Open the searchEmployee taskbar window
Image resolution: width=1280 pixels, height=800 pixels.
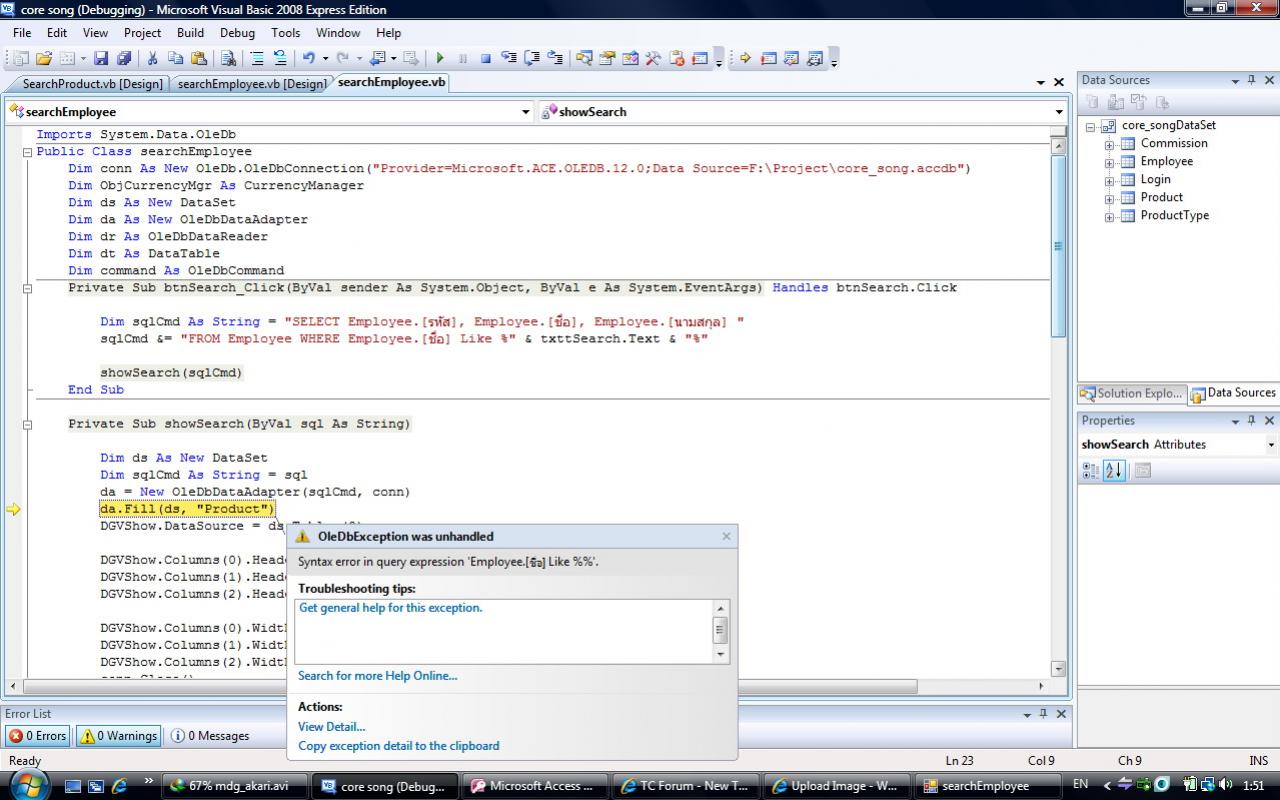(x=988, y=786)
